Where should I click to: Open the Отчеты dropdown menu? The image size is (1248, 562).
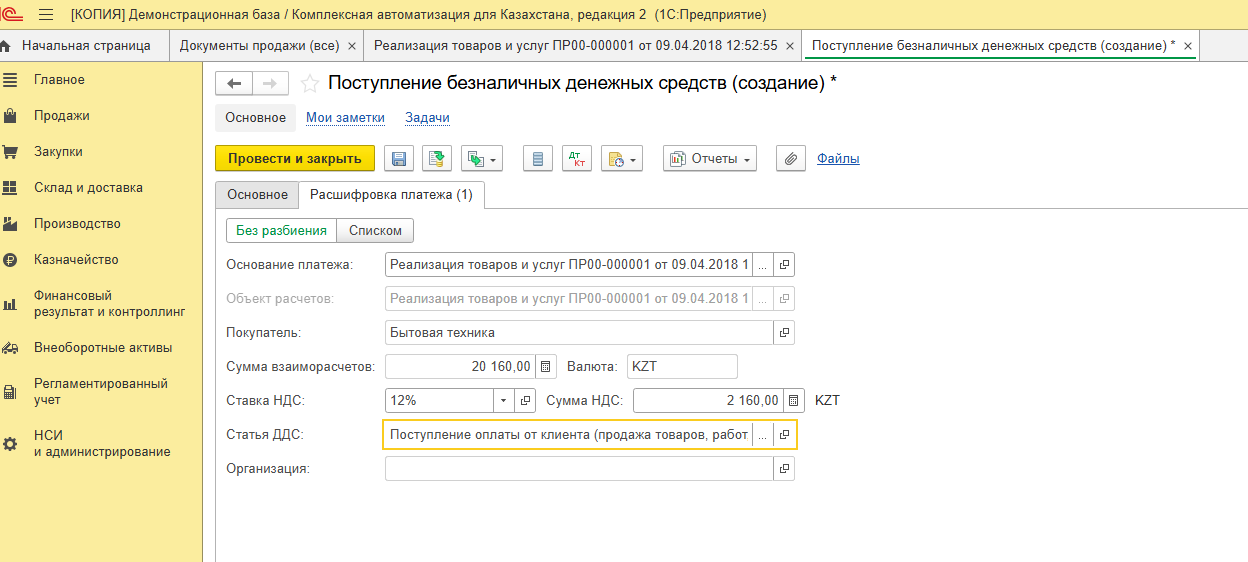click(709, 159)
